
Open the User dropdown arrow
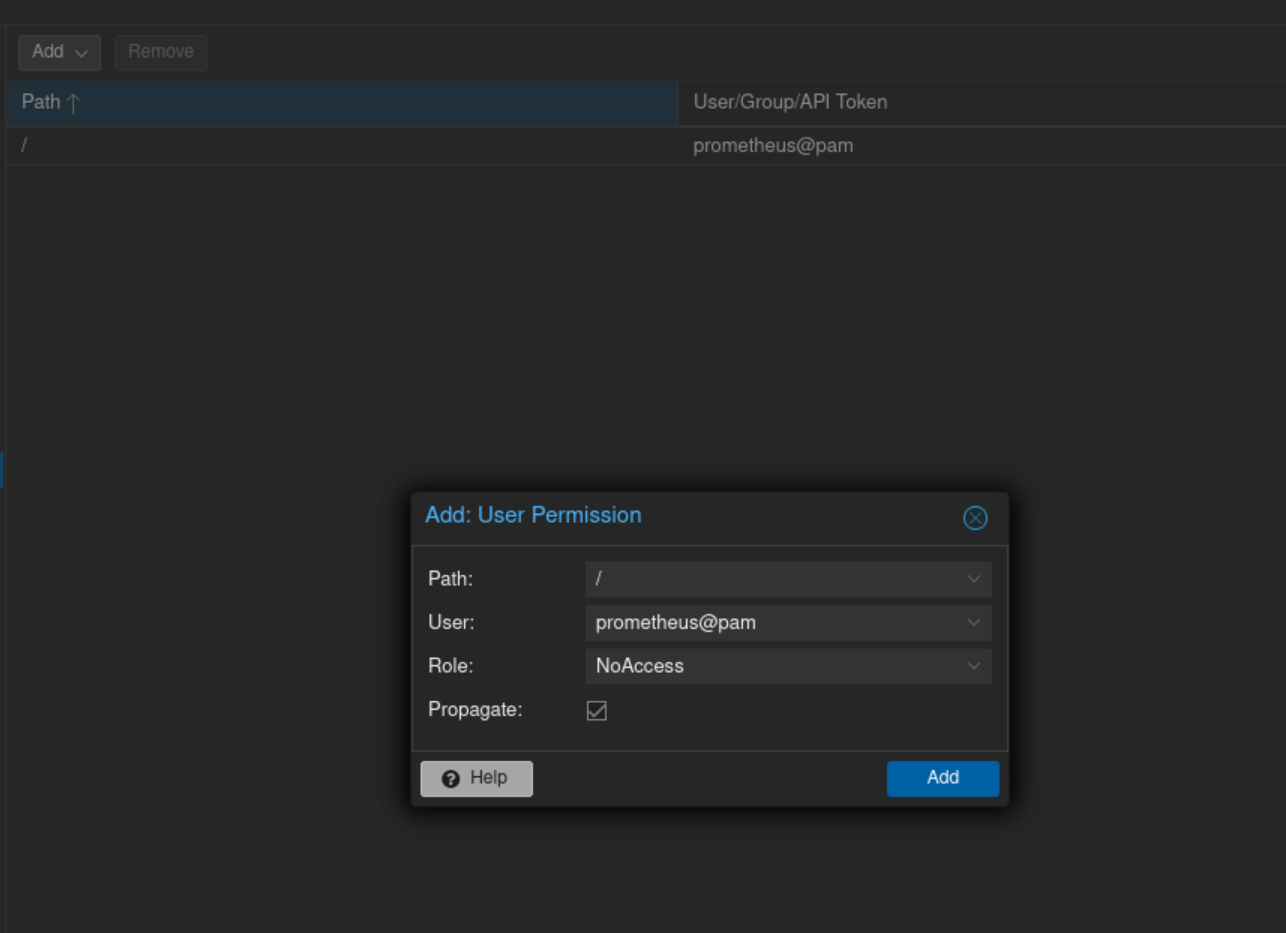[x=973, y=623]
